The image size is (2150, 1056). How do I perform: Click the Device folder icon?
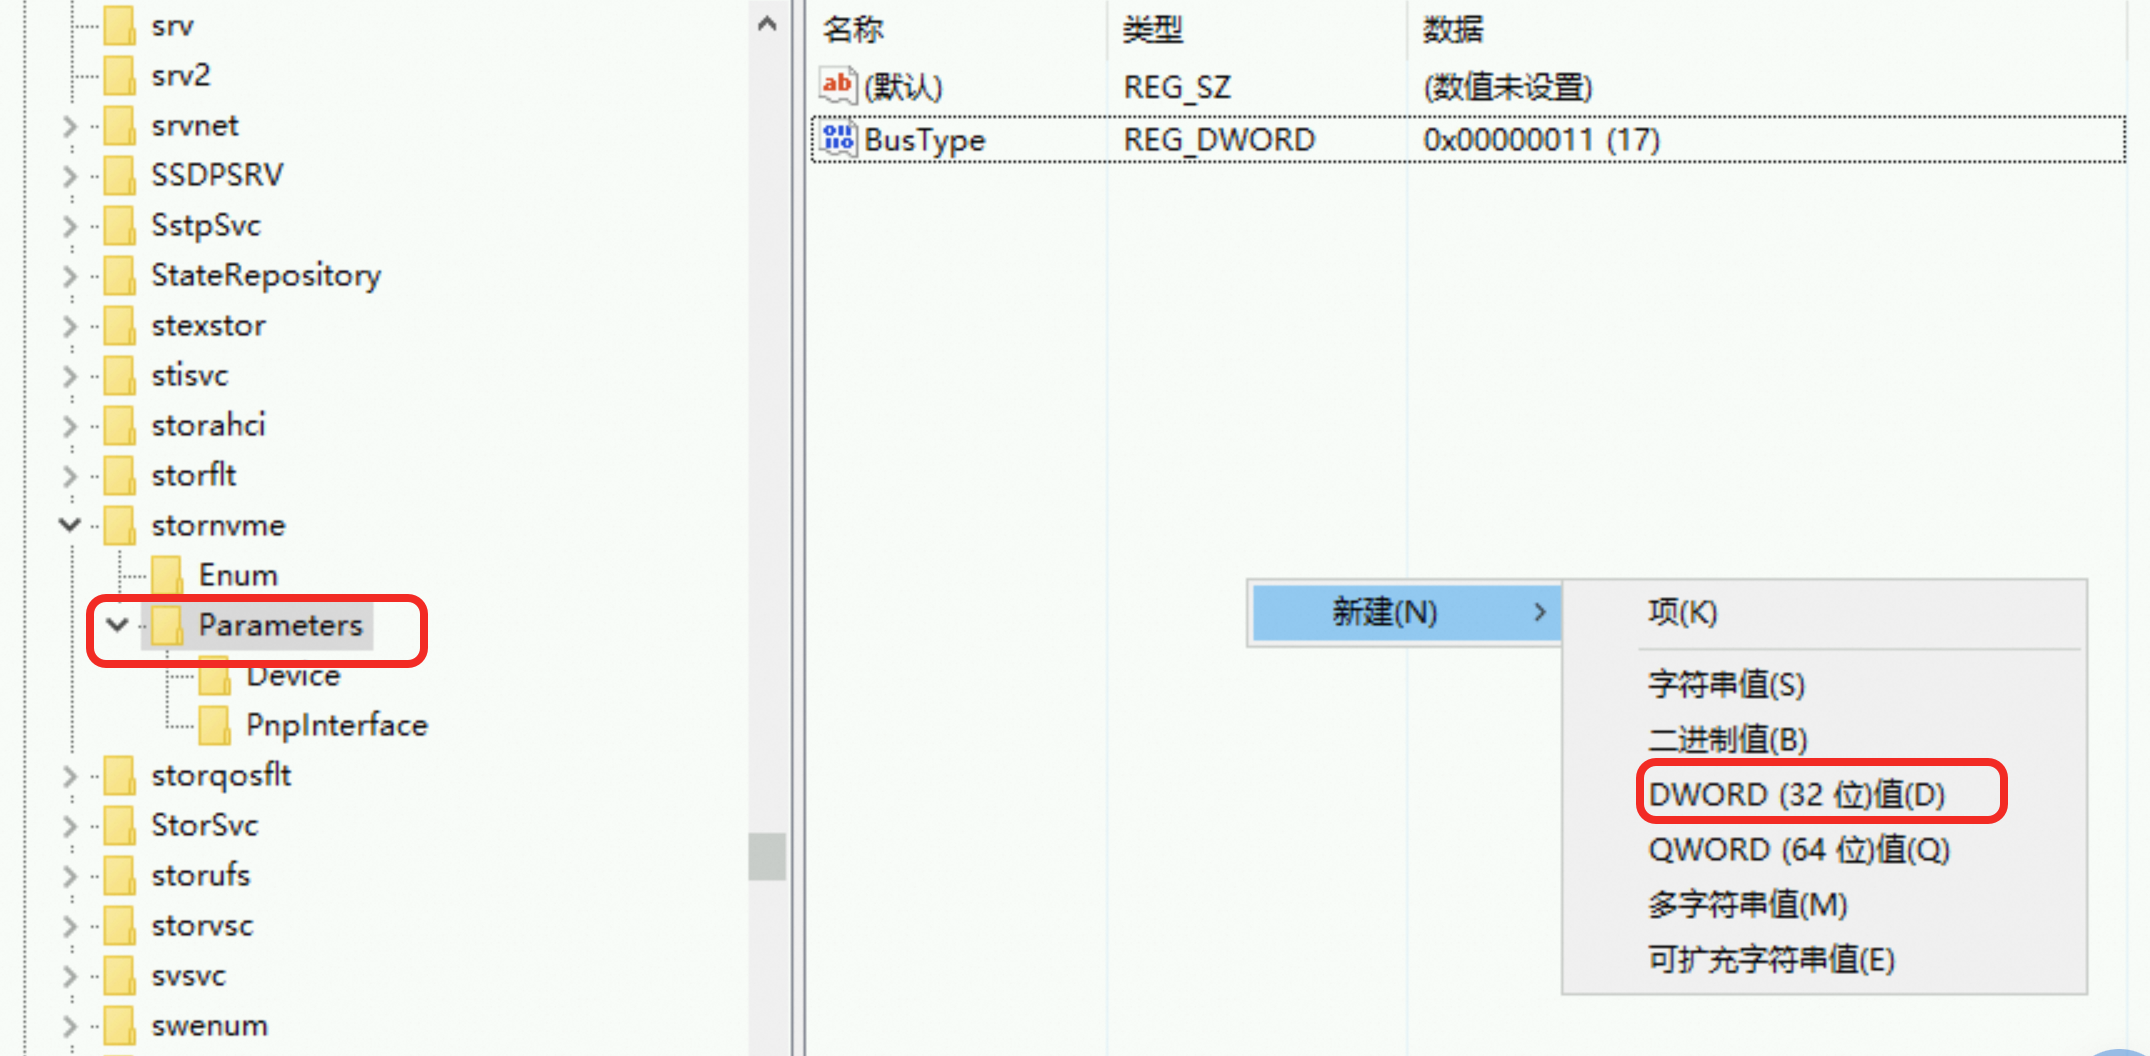pos(215,675)
